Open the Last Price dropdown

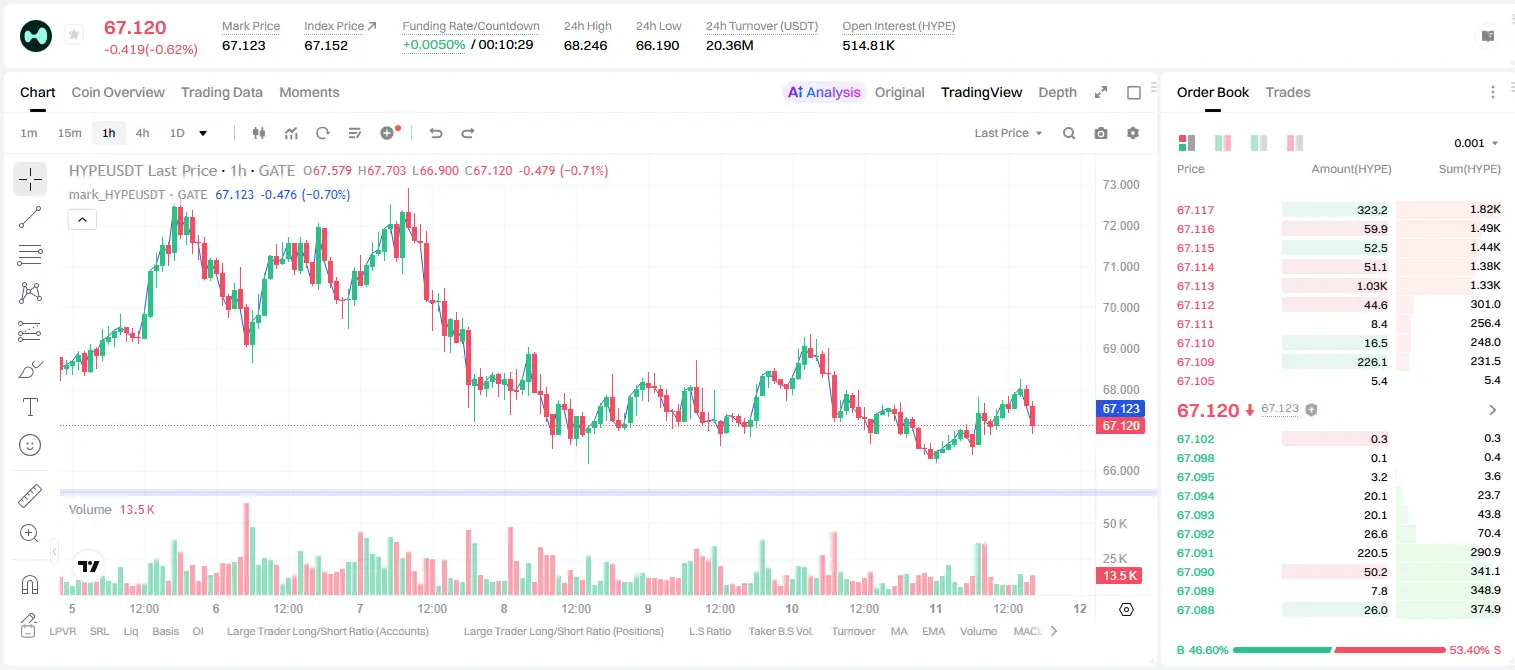click(x=1008, y=133)
